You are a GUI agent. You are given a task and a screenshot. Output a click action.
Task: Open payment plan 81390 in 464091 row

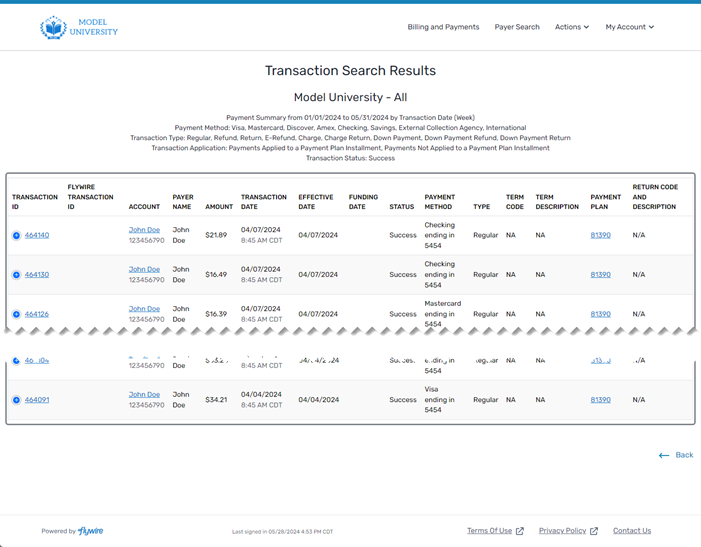click(600, 400)
